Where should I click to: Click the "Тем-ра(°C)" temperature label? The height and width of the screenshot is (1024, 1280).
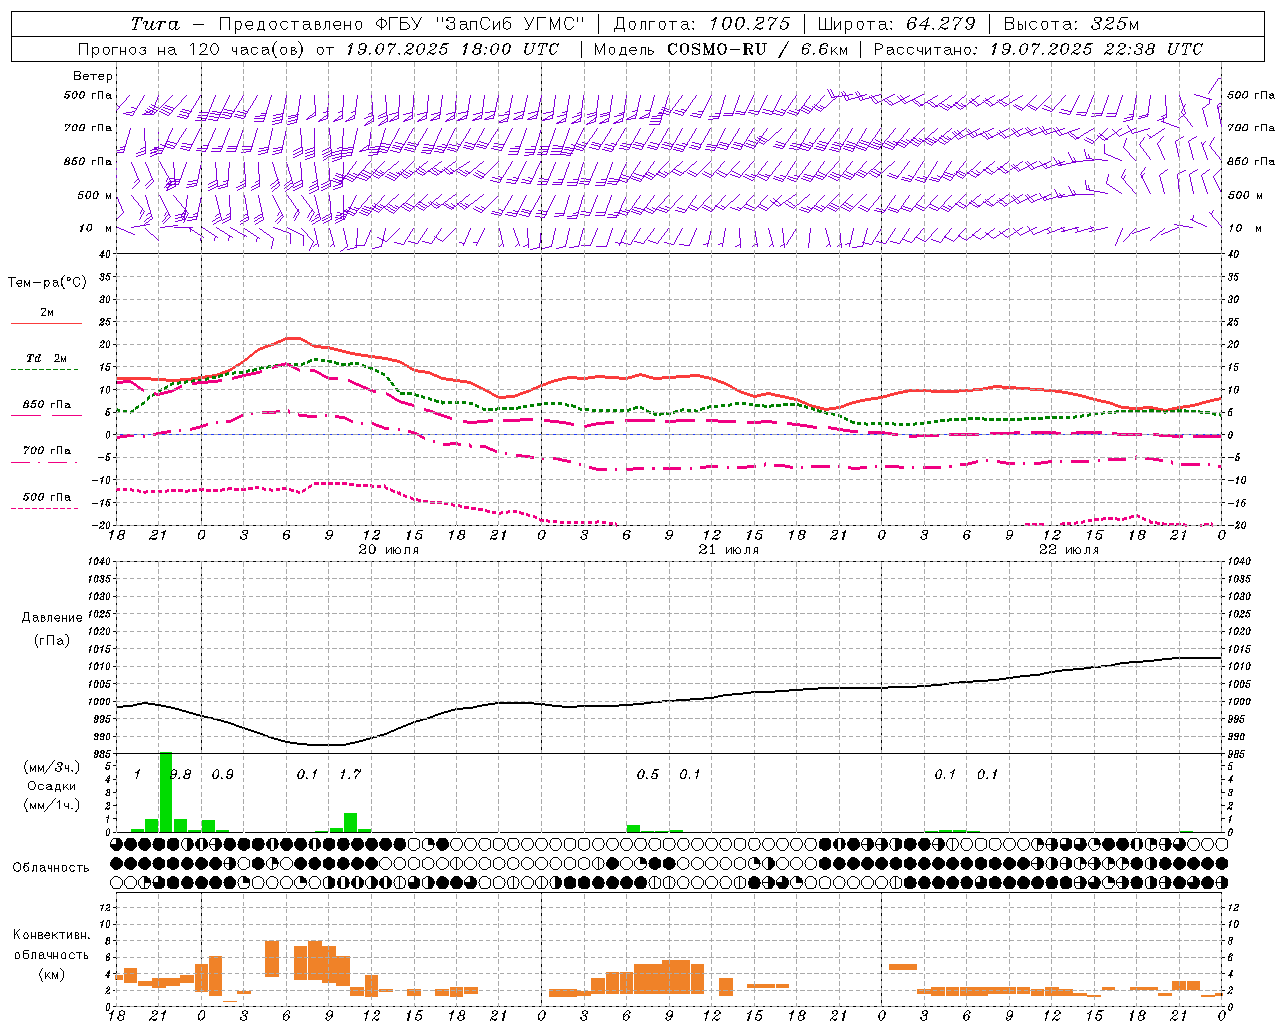click(47, 283)
